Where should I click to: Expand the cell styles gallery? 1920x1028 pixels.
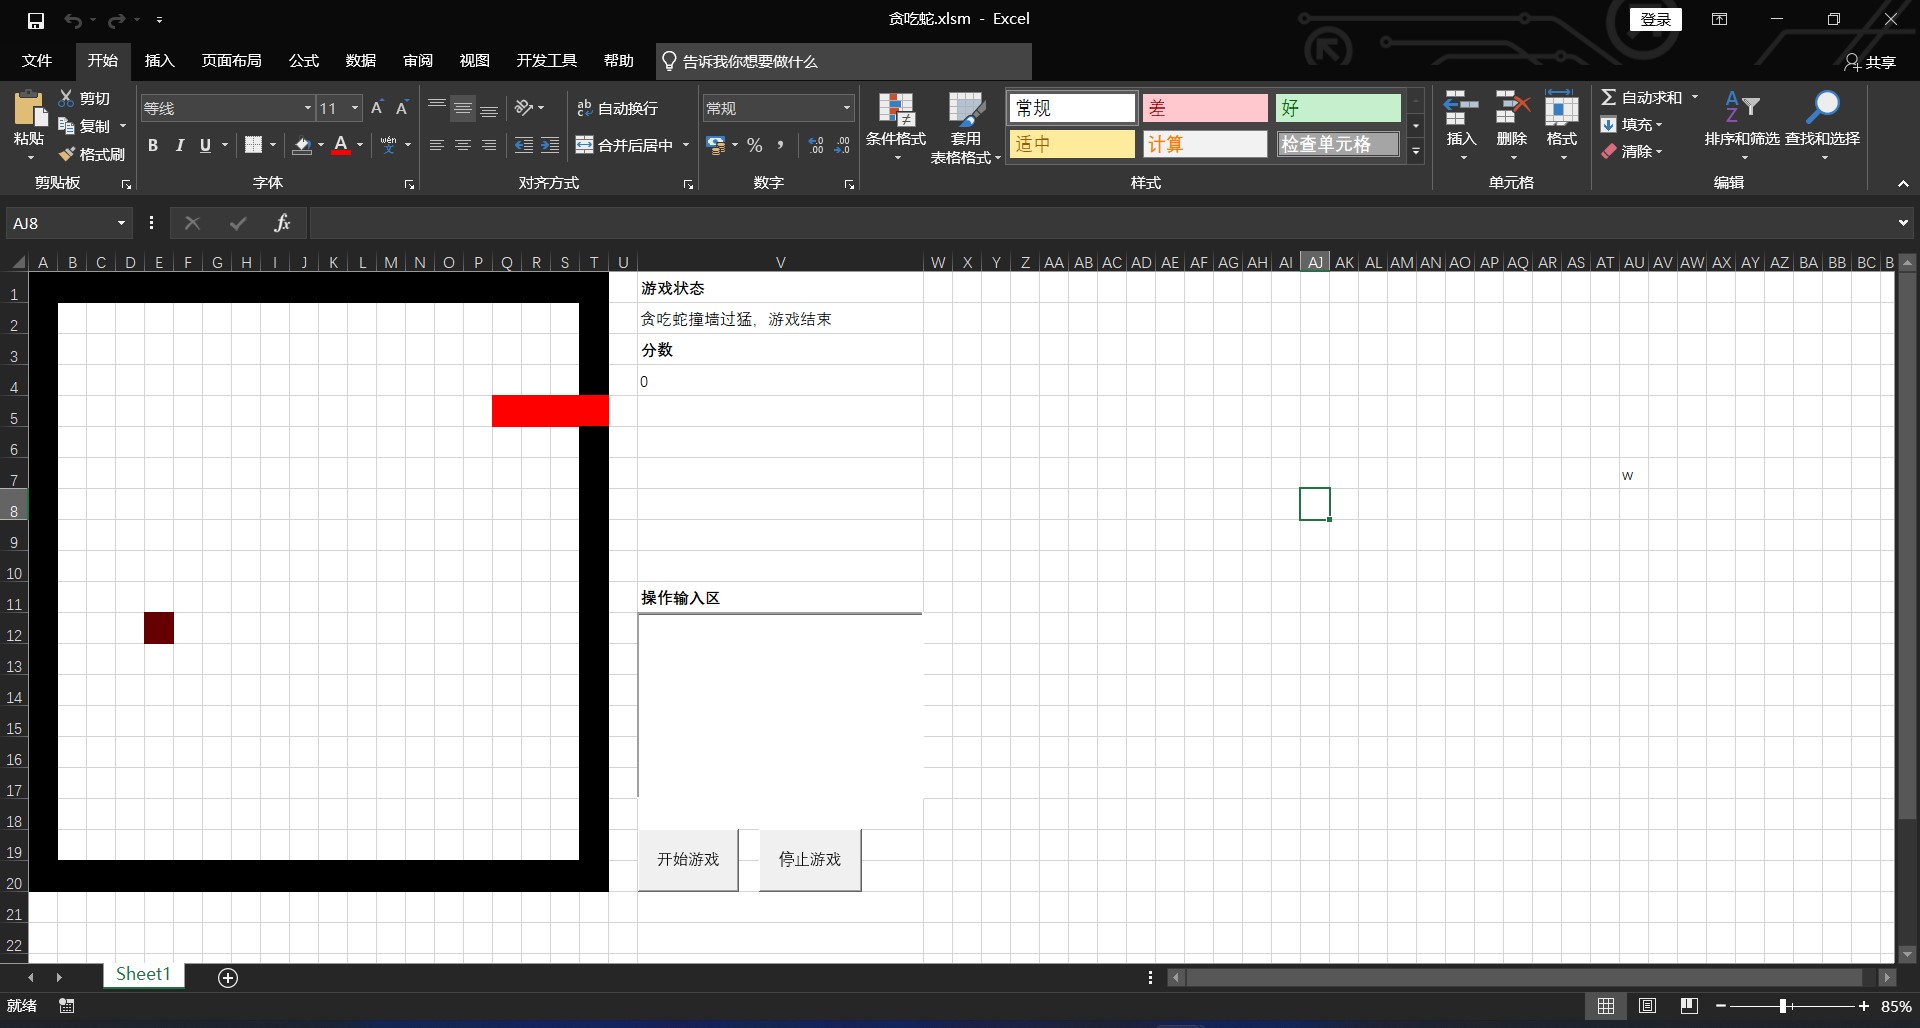1416,152
